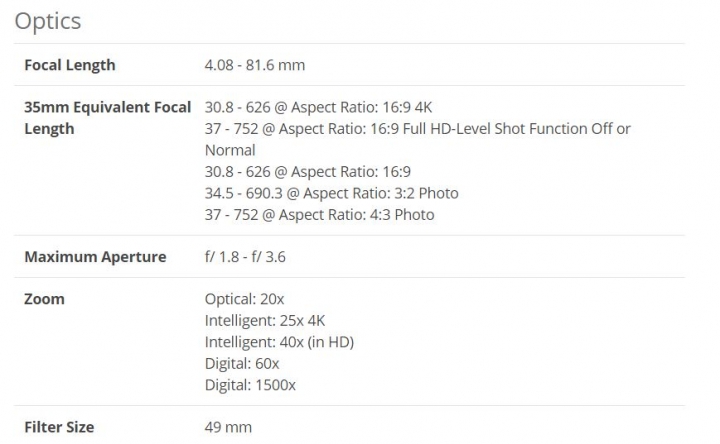The width and height of the screenshot is (720, 444).
Task: Click the Optics section heading
Action: [x=48, y=21]
